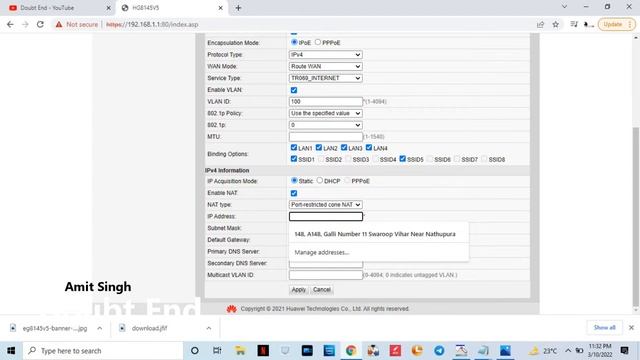Select the IPoE encapsulation mode
This screenshot has width=640, height=360.
[294, 42]
